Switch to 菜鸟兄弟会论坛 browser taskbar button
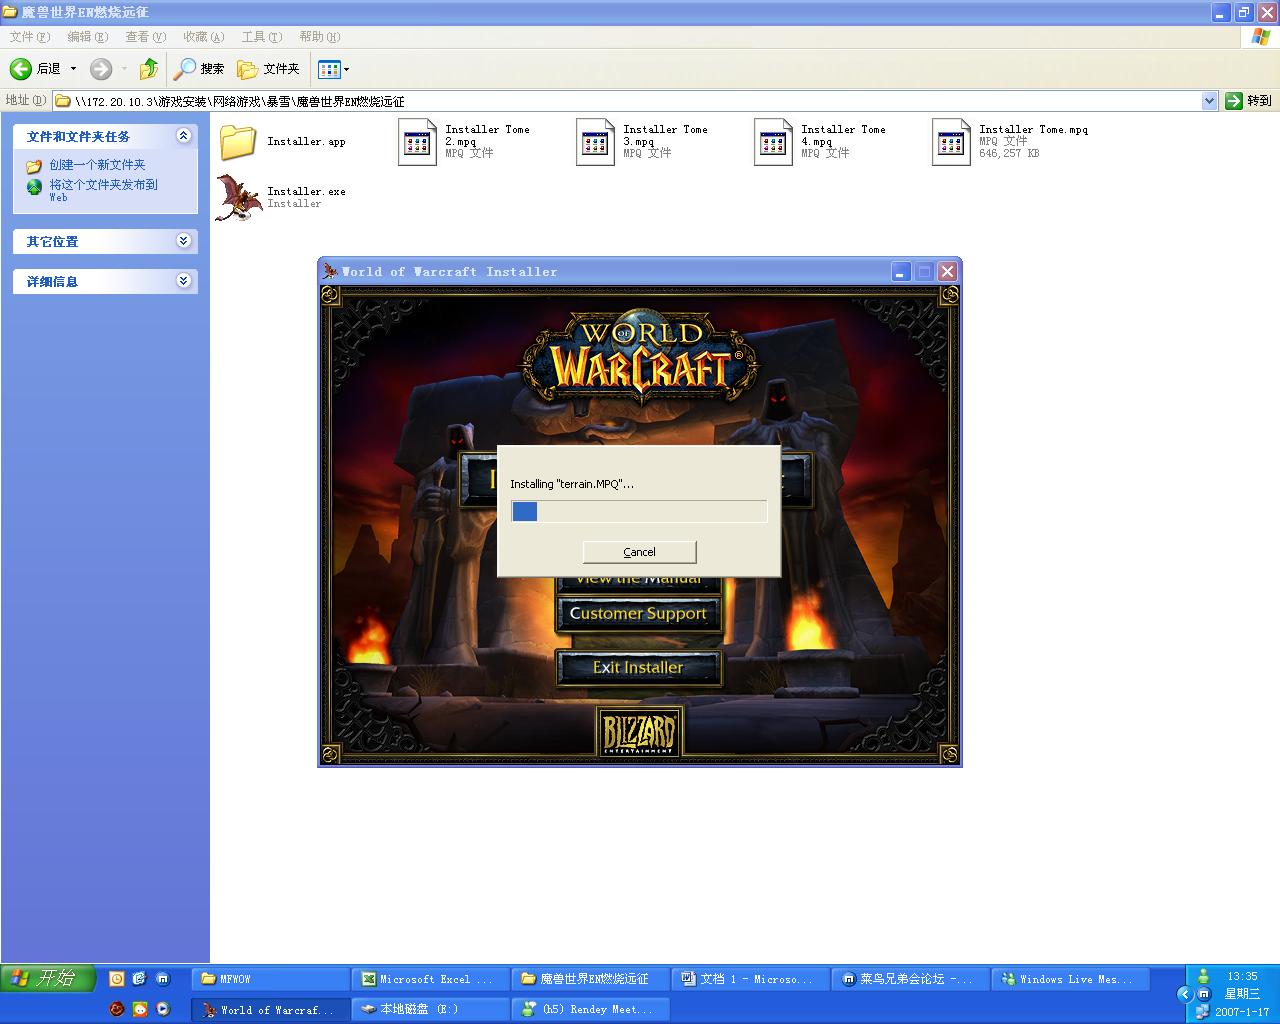 point(910,979)
